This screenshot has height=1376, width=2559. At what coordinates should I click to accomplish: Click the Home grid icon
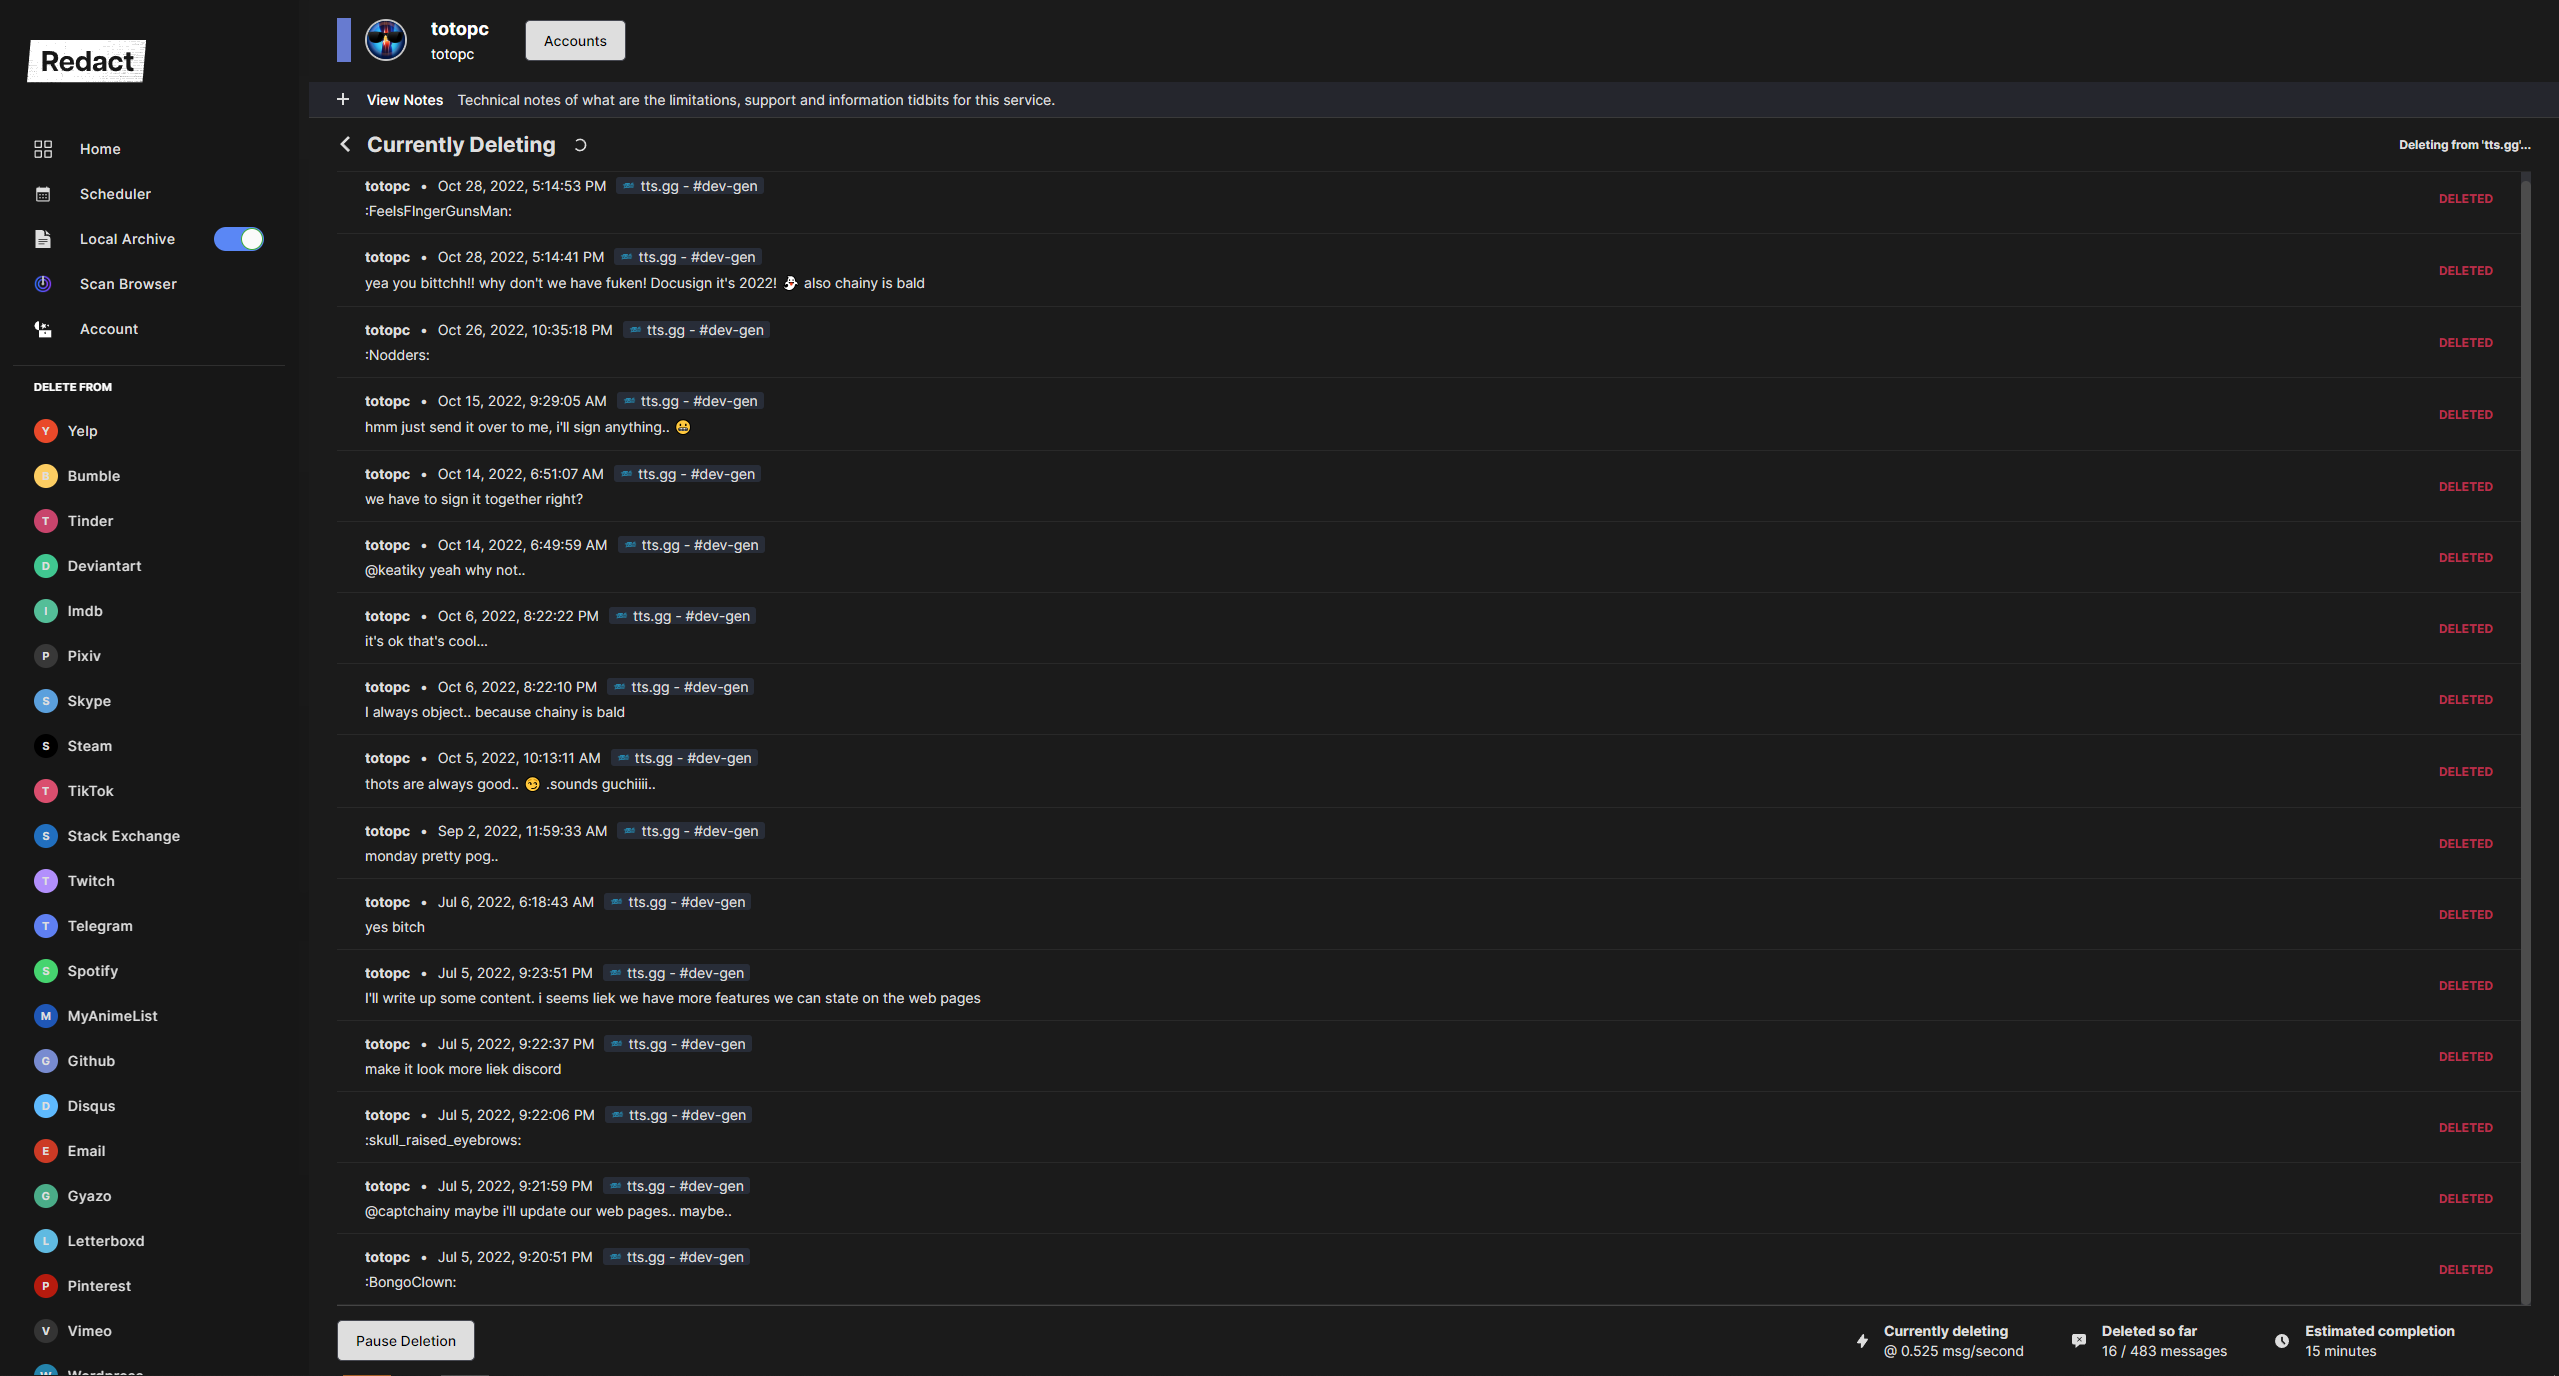tap(43, 149)
